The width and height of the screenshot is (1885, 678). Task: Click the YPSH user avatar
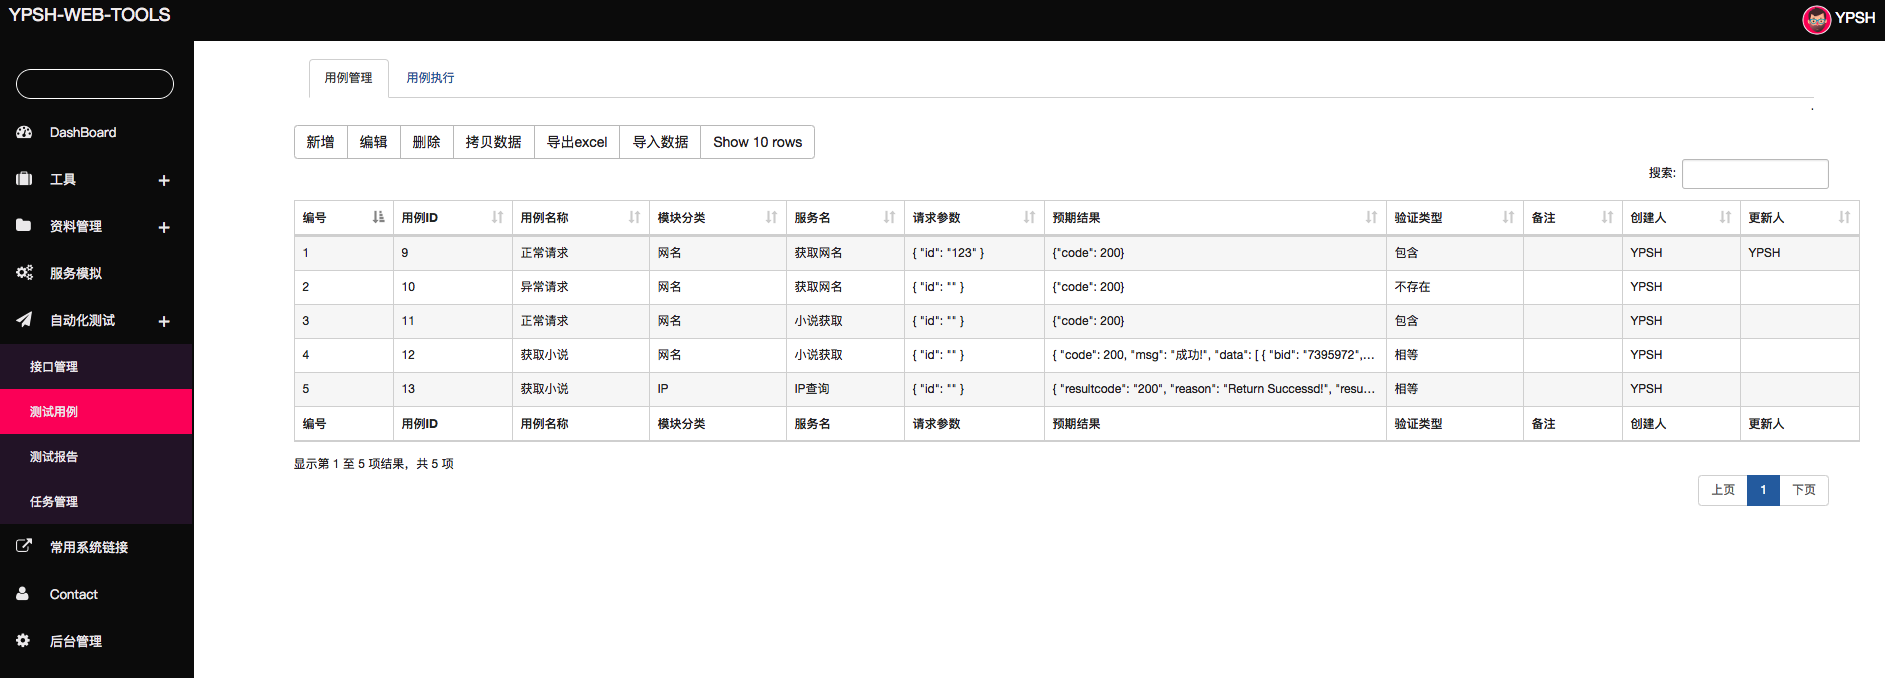click(x=1816, y=19)
